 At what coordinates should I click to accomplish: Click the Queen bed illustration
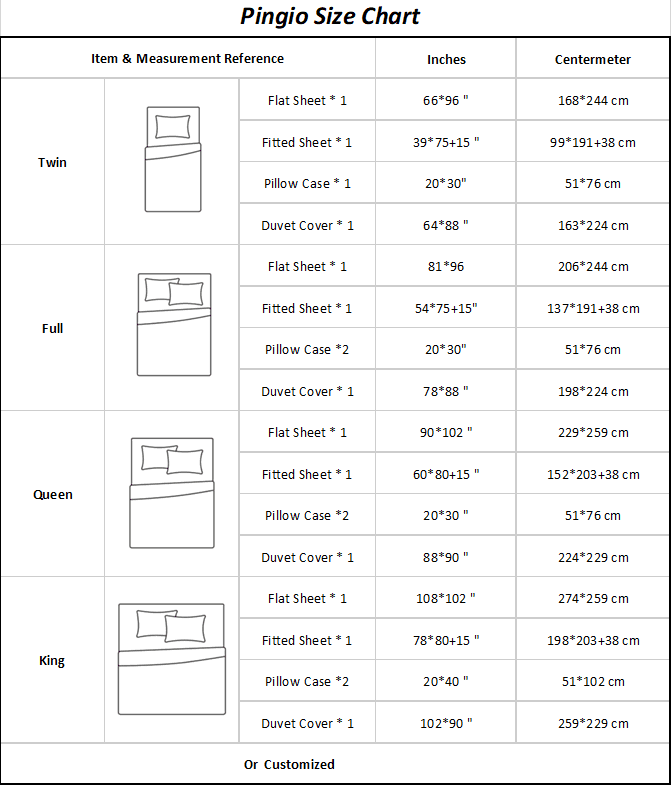(172, 493)
